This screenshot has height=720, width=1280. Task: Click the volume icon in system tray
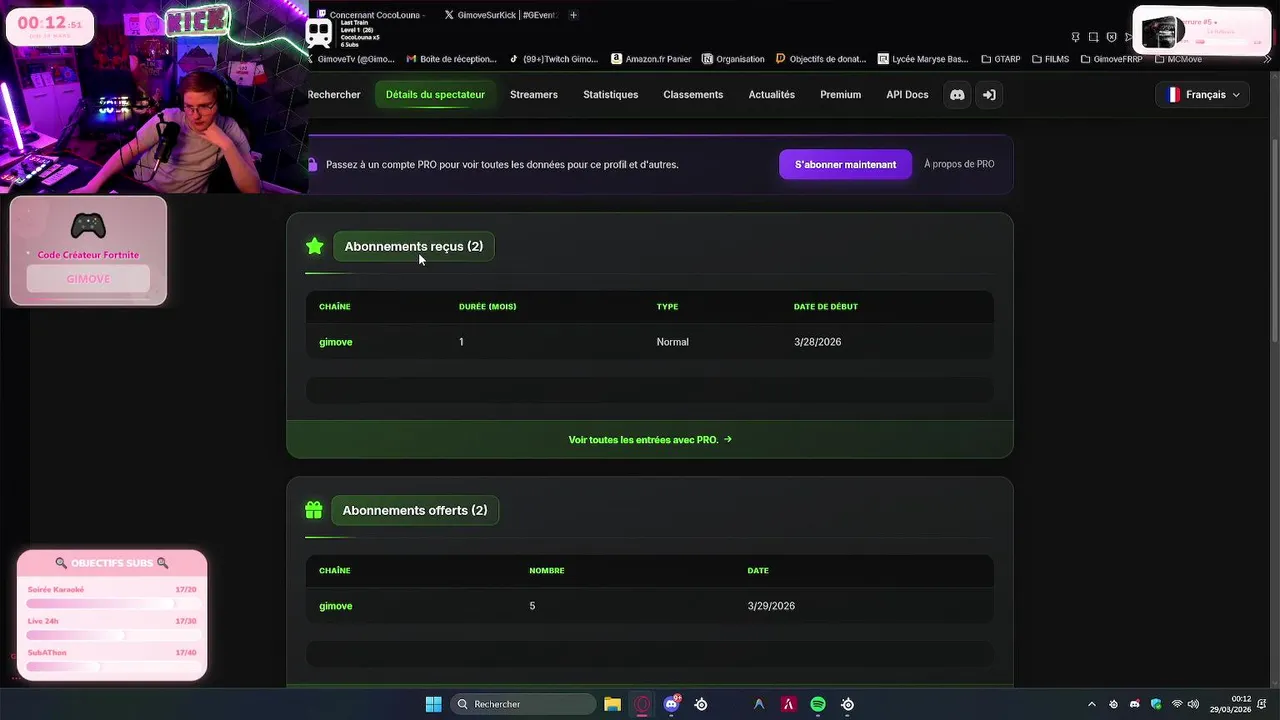click(1193, 704)
